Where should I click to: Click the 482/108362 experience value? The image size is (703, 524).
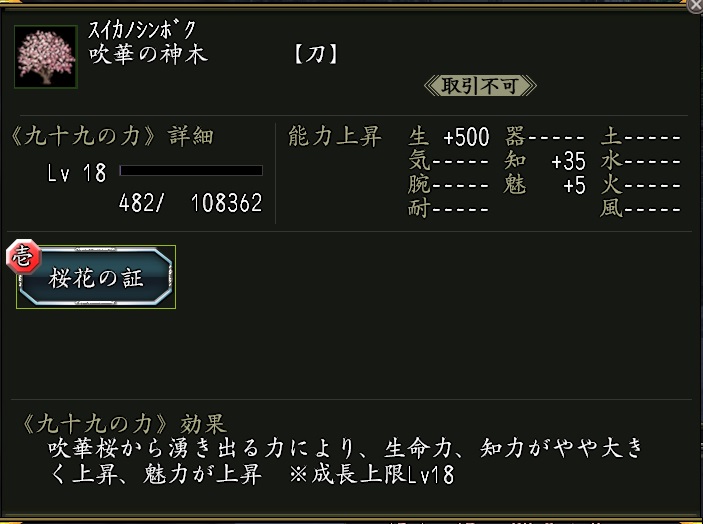(x=190, y=203)
